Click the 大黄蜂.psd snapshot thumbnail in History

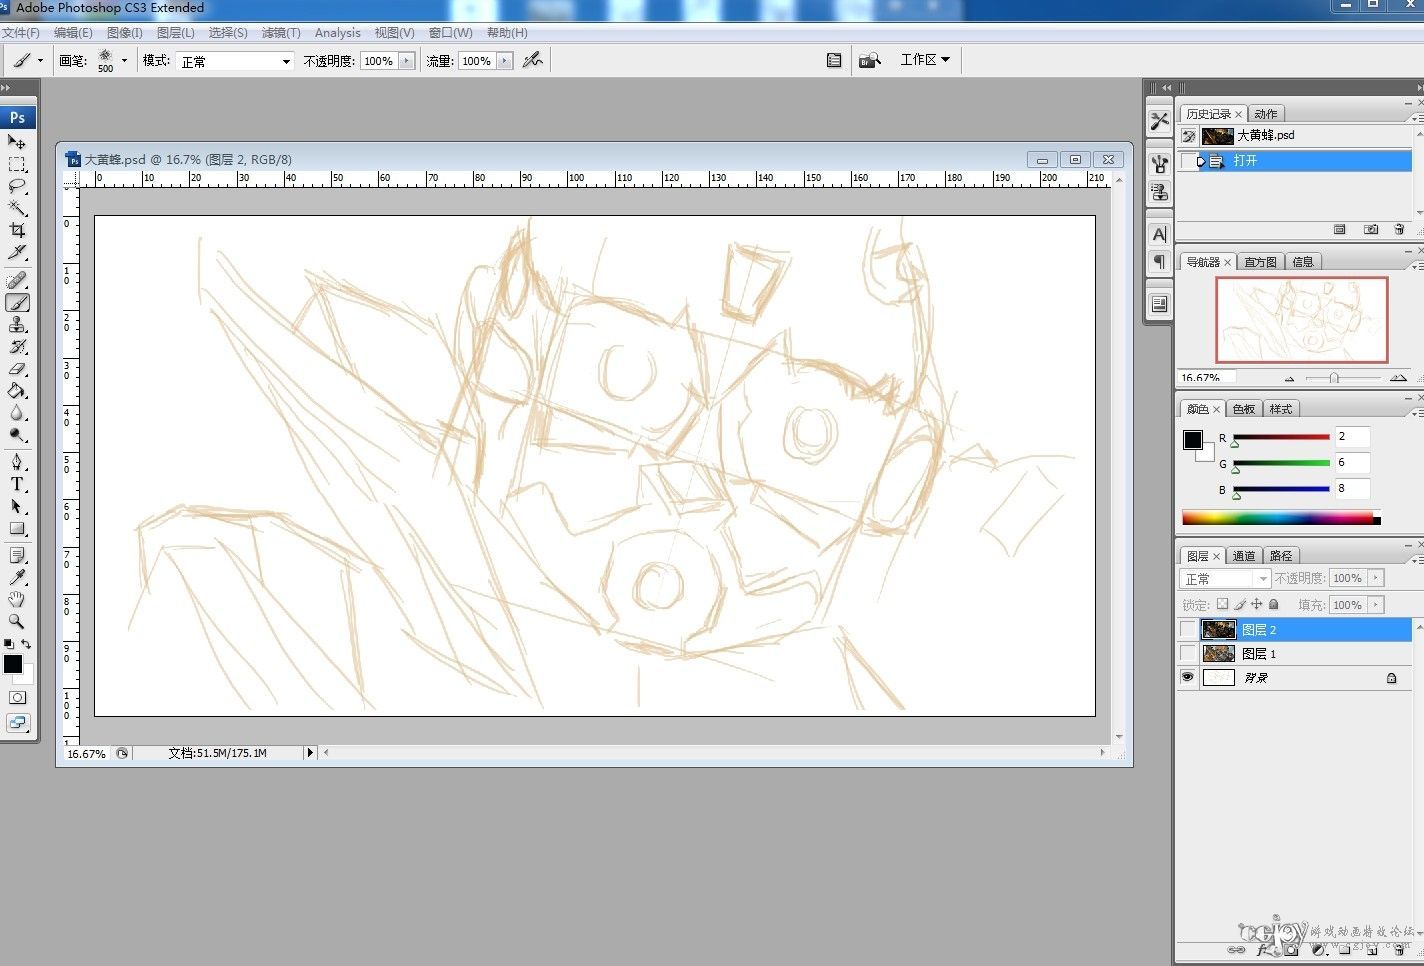tap(1217, 135)
